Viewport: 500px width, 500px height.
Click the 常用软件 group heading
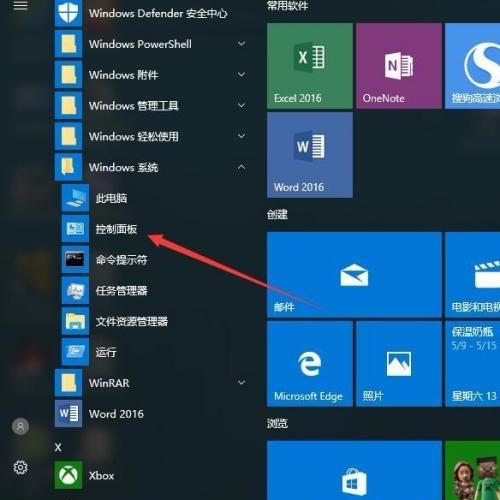pos(287,6)
